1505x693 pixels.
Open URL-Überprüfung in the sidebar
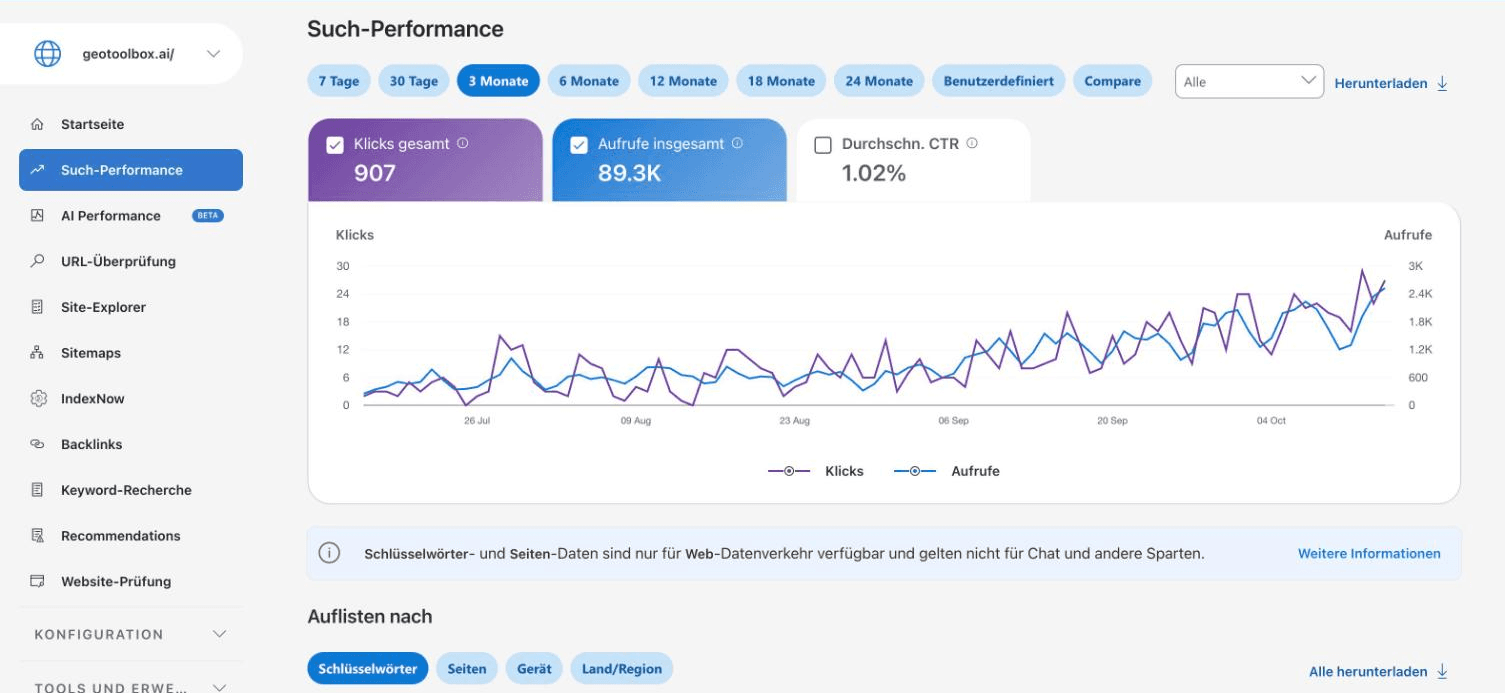pos(131,262)
